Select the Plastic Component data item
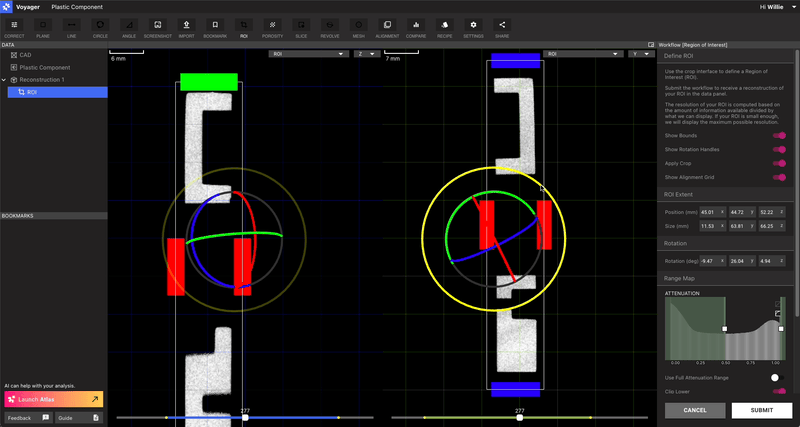The width and height of the screenshot is (800, 427). click(45, 67)
